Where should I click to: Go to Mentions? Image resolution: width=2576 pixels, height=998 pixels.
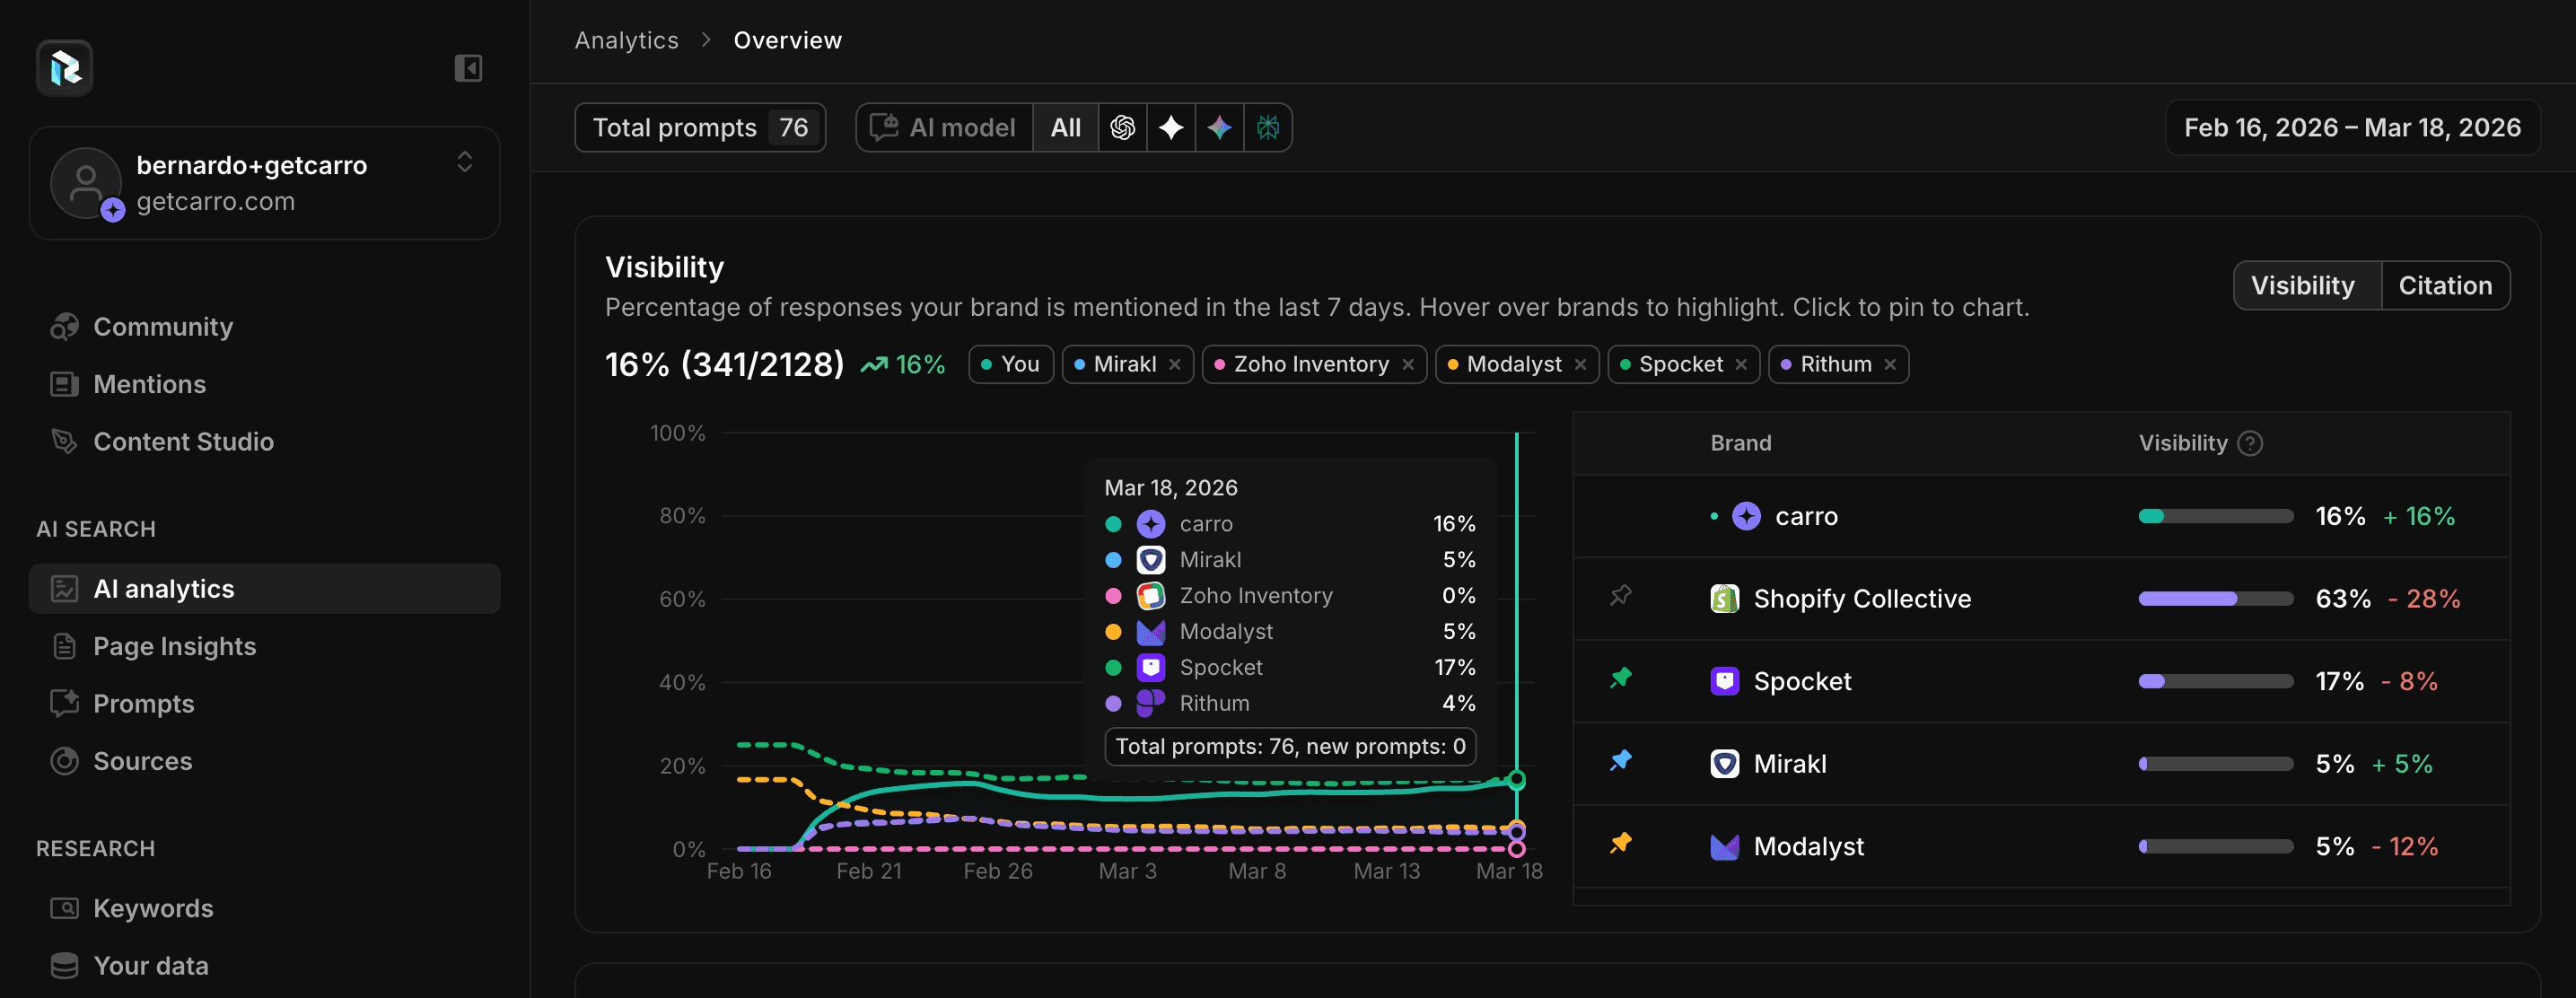tap(149, 384)
